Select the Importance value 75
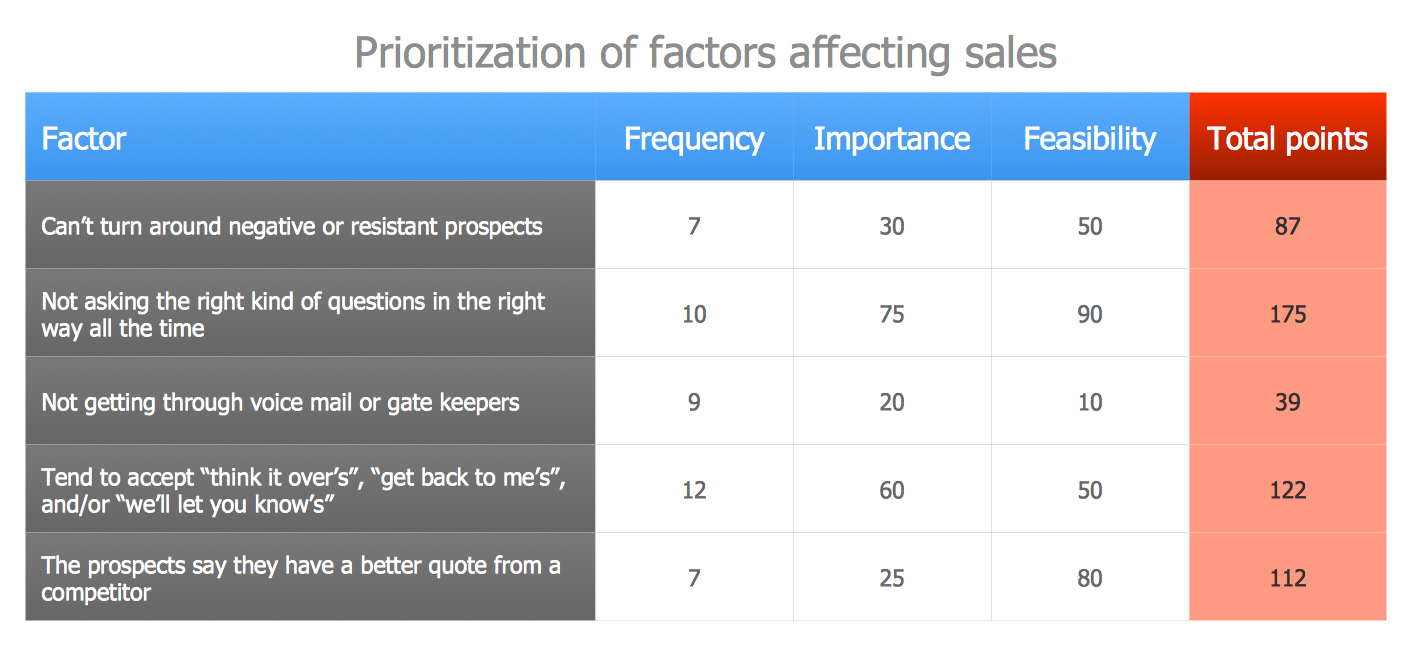Viewport: 1412px width, 645px height. (x=892, y=314)
